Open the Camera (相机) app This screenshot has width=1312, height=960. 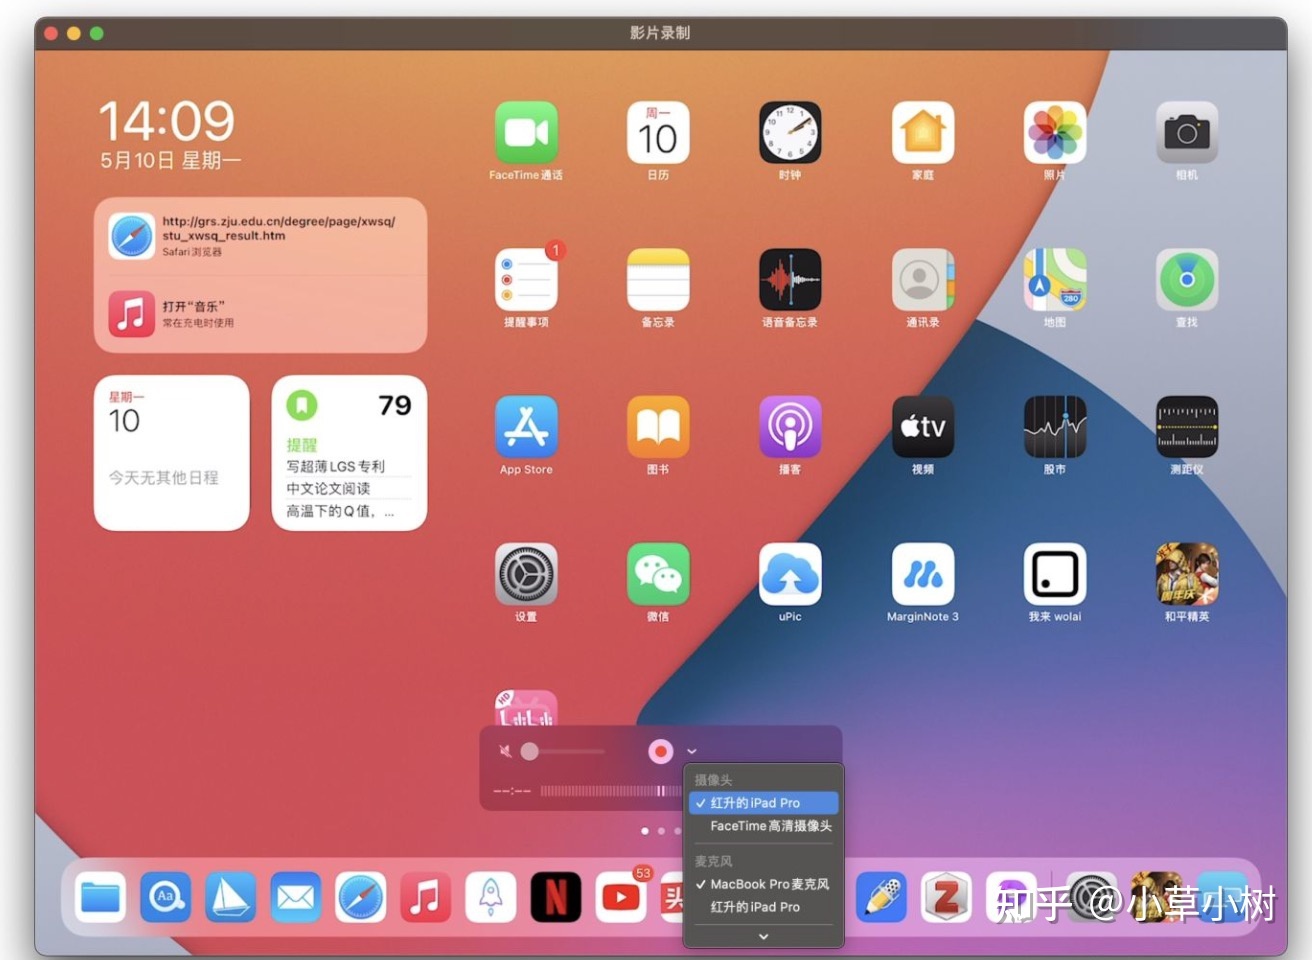click(x=1187, y=132)
